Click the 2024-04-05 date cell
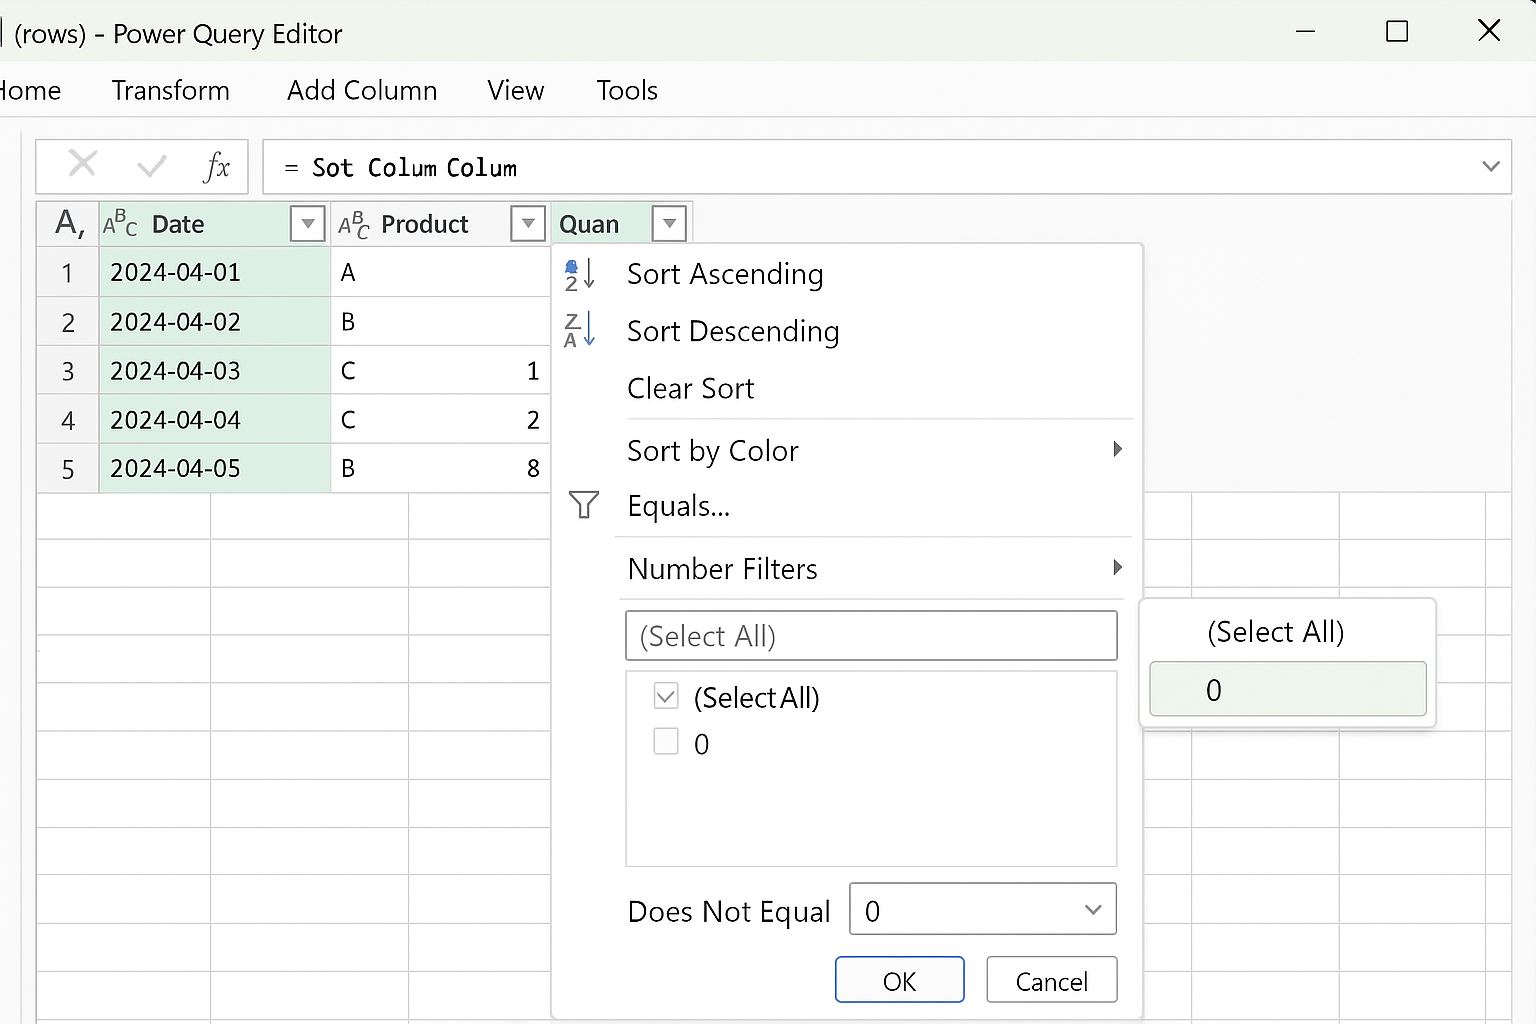The height and width of the screenshot is (1024, 1536). 215,468
